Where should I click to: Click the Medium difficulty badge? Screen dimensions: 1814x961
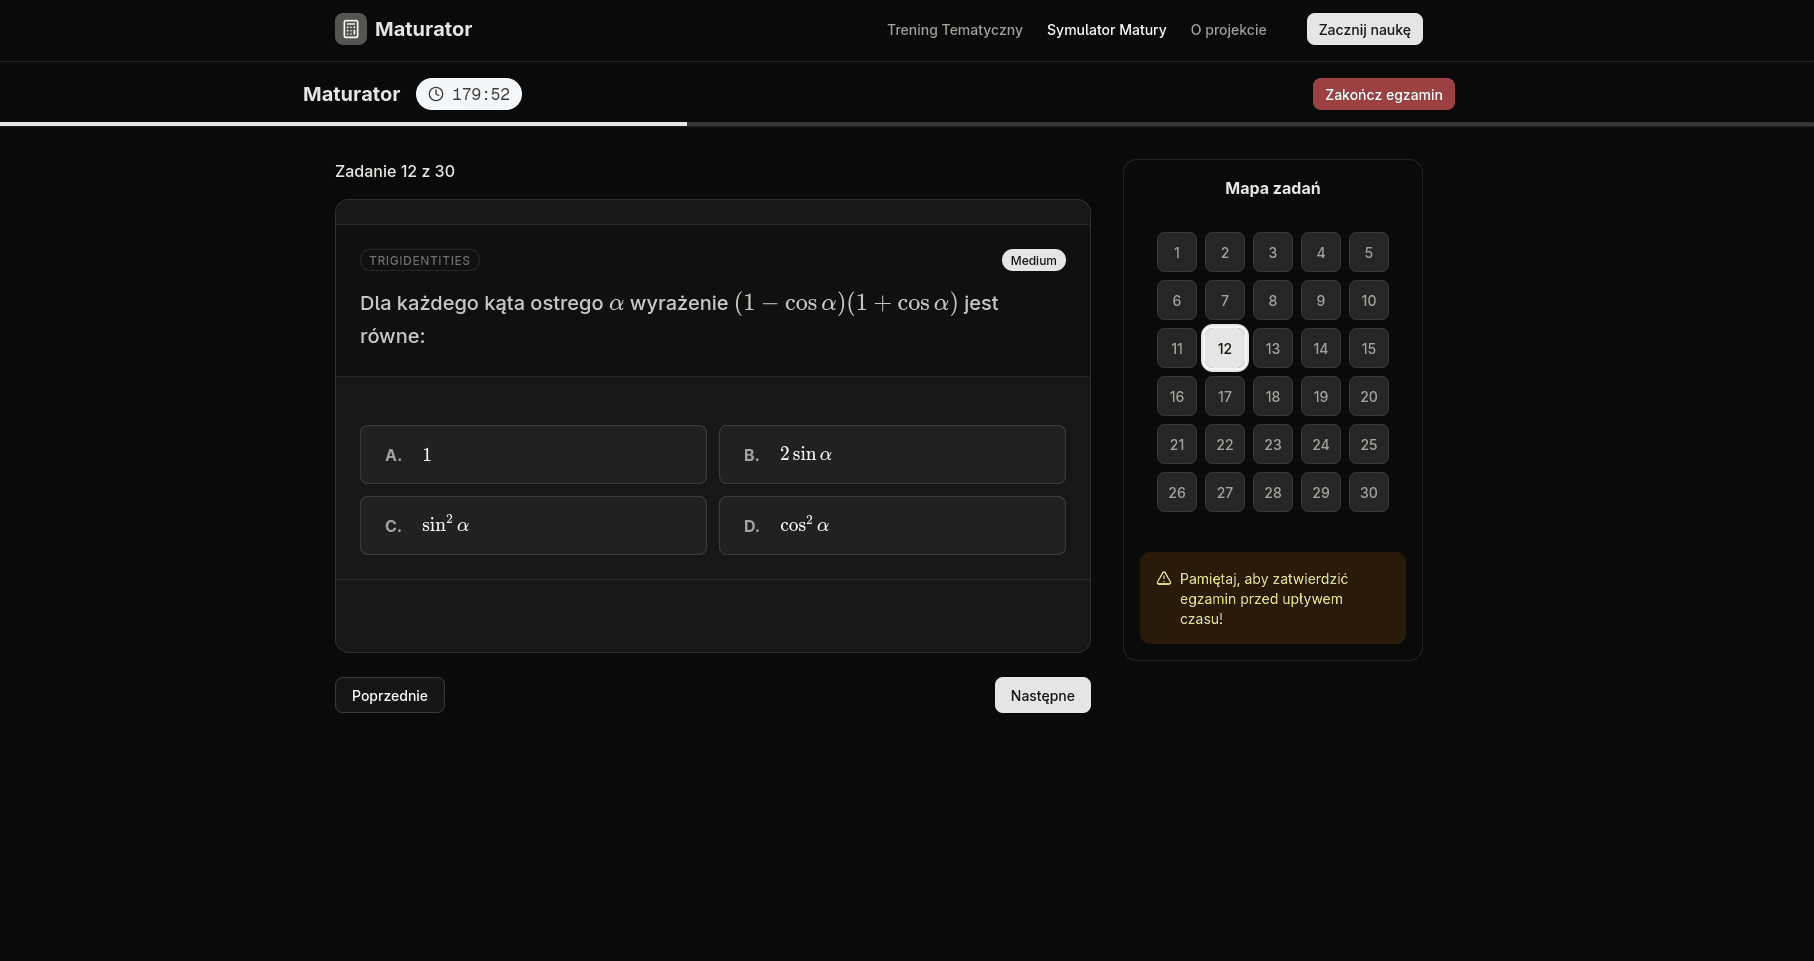click(1033, 260)
